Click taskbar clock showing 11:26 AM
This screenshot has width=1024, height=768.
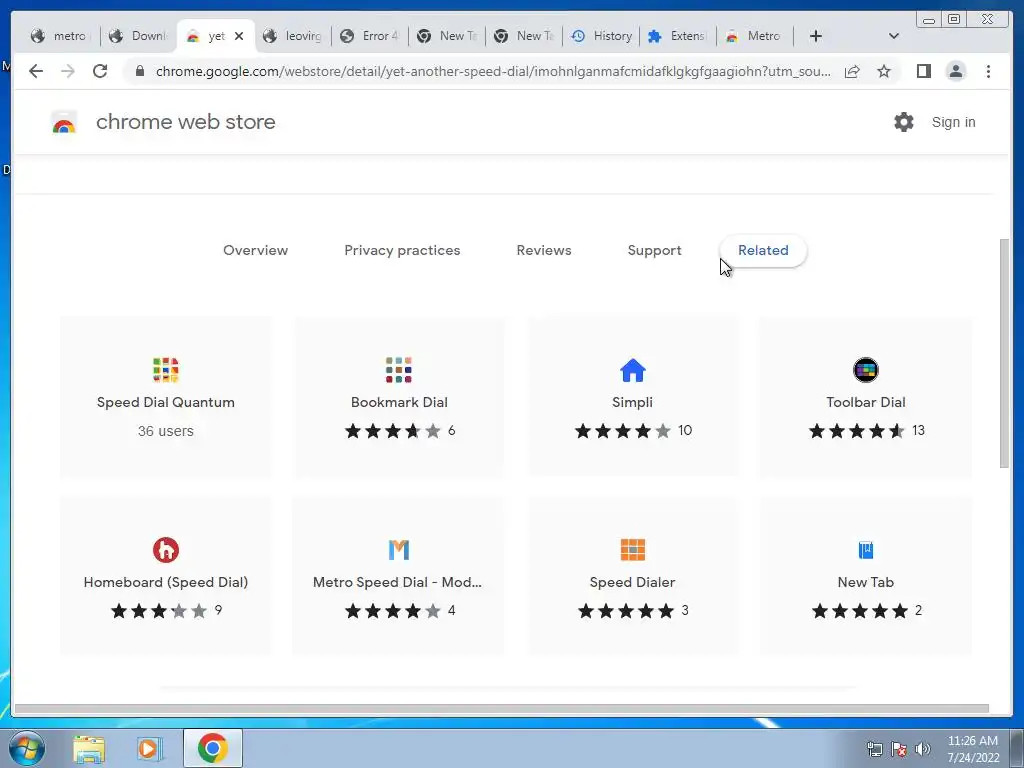pyautogui.click(x=972, y=748)
